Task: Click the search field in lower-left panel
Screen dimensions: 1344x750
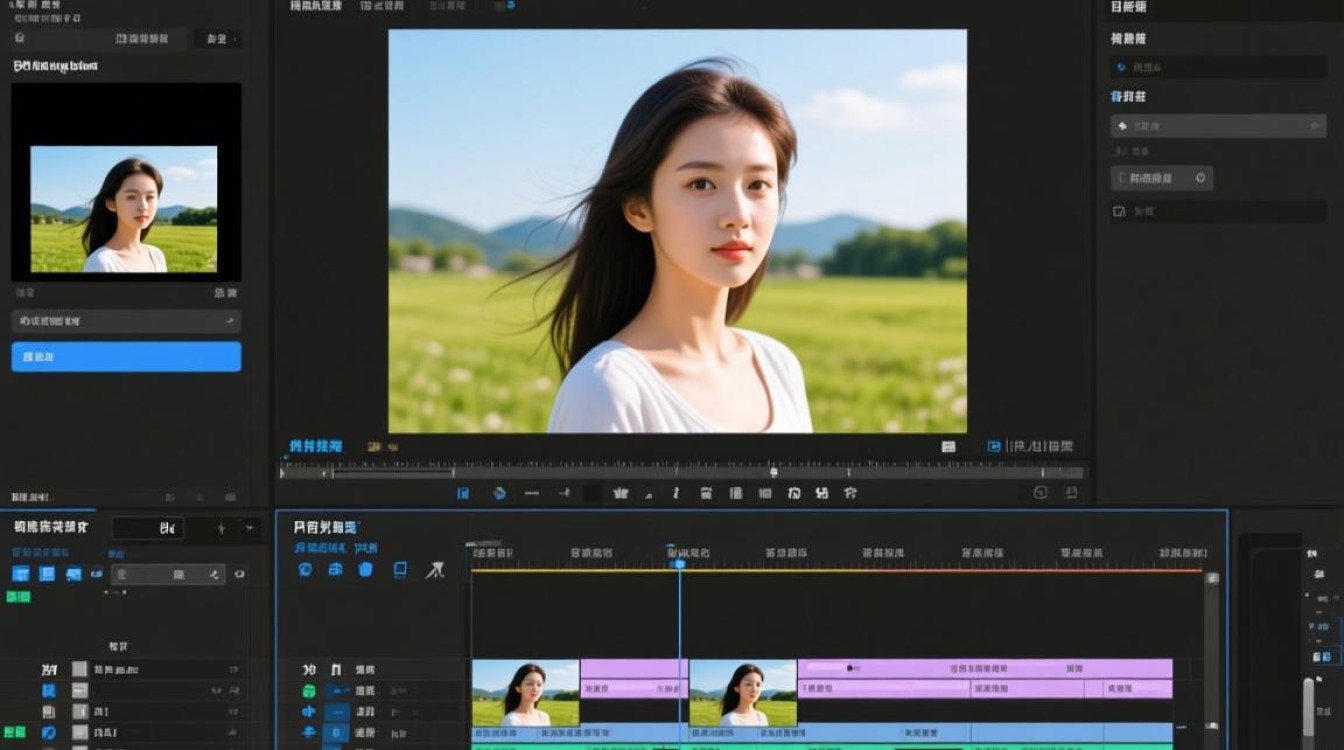Action: pos(168,574)
